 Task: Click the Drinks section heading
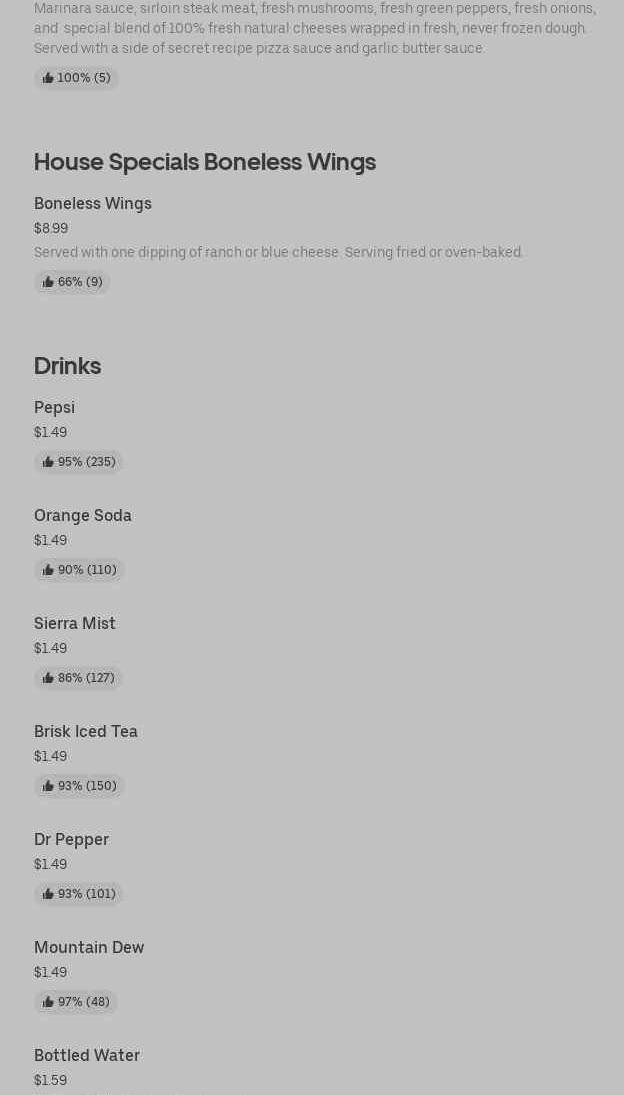67,366
